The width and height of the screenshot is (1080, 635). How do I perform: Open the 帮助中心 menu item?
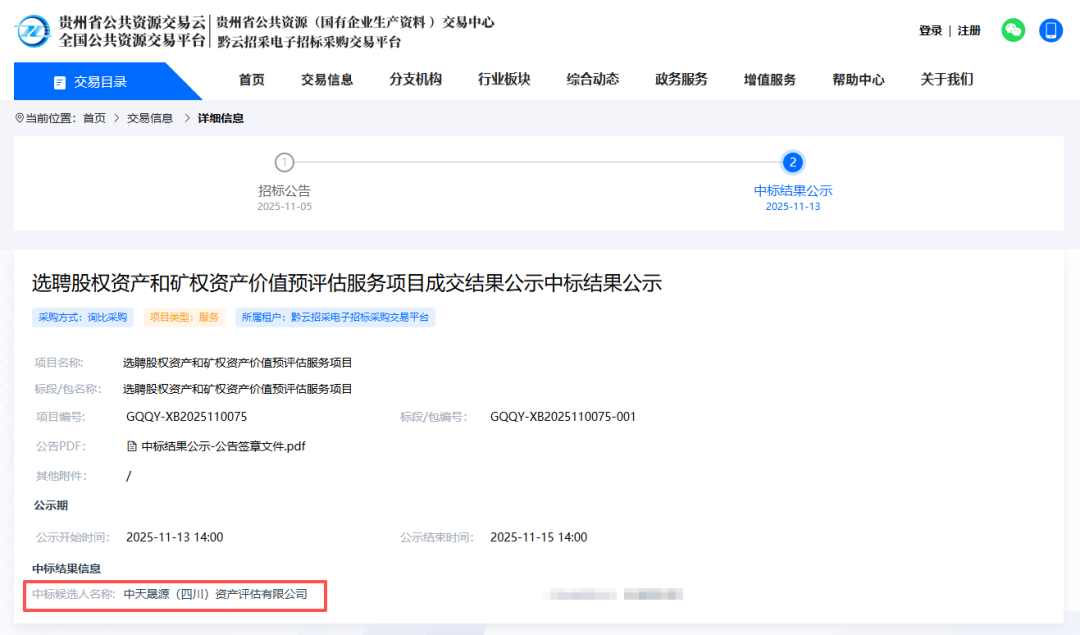pos(858,80)
